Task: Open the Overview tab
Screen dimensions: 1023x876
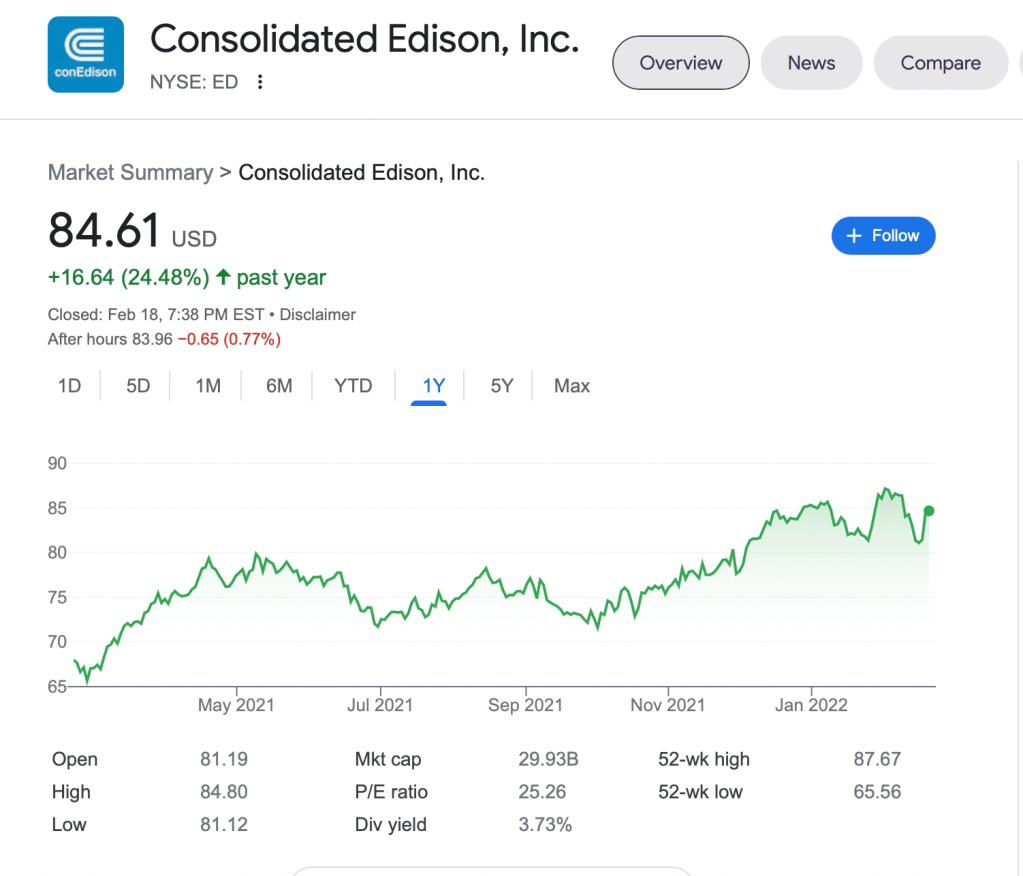Action: pyautogui.click(x=681, y=63)
